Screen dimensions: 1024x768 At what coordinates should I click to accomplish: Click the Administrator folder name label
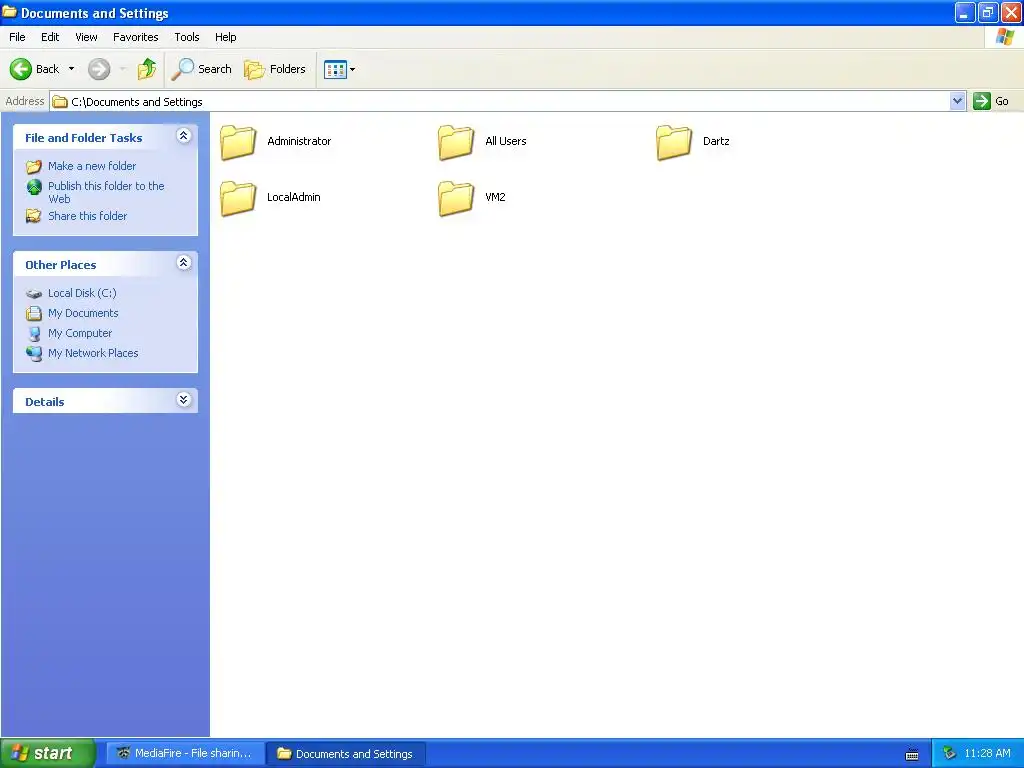click(299, 141)
